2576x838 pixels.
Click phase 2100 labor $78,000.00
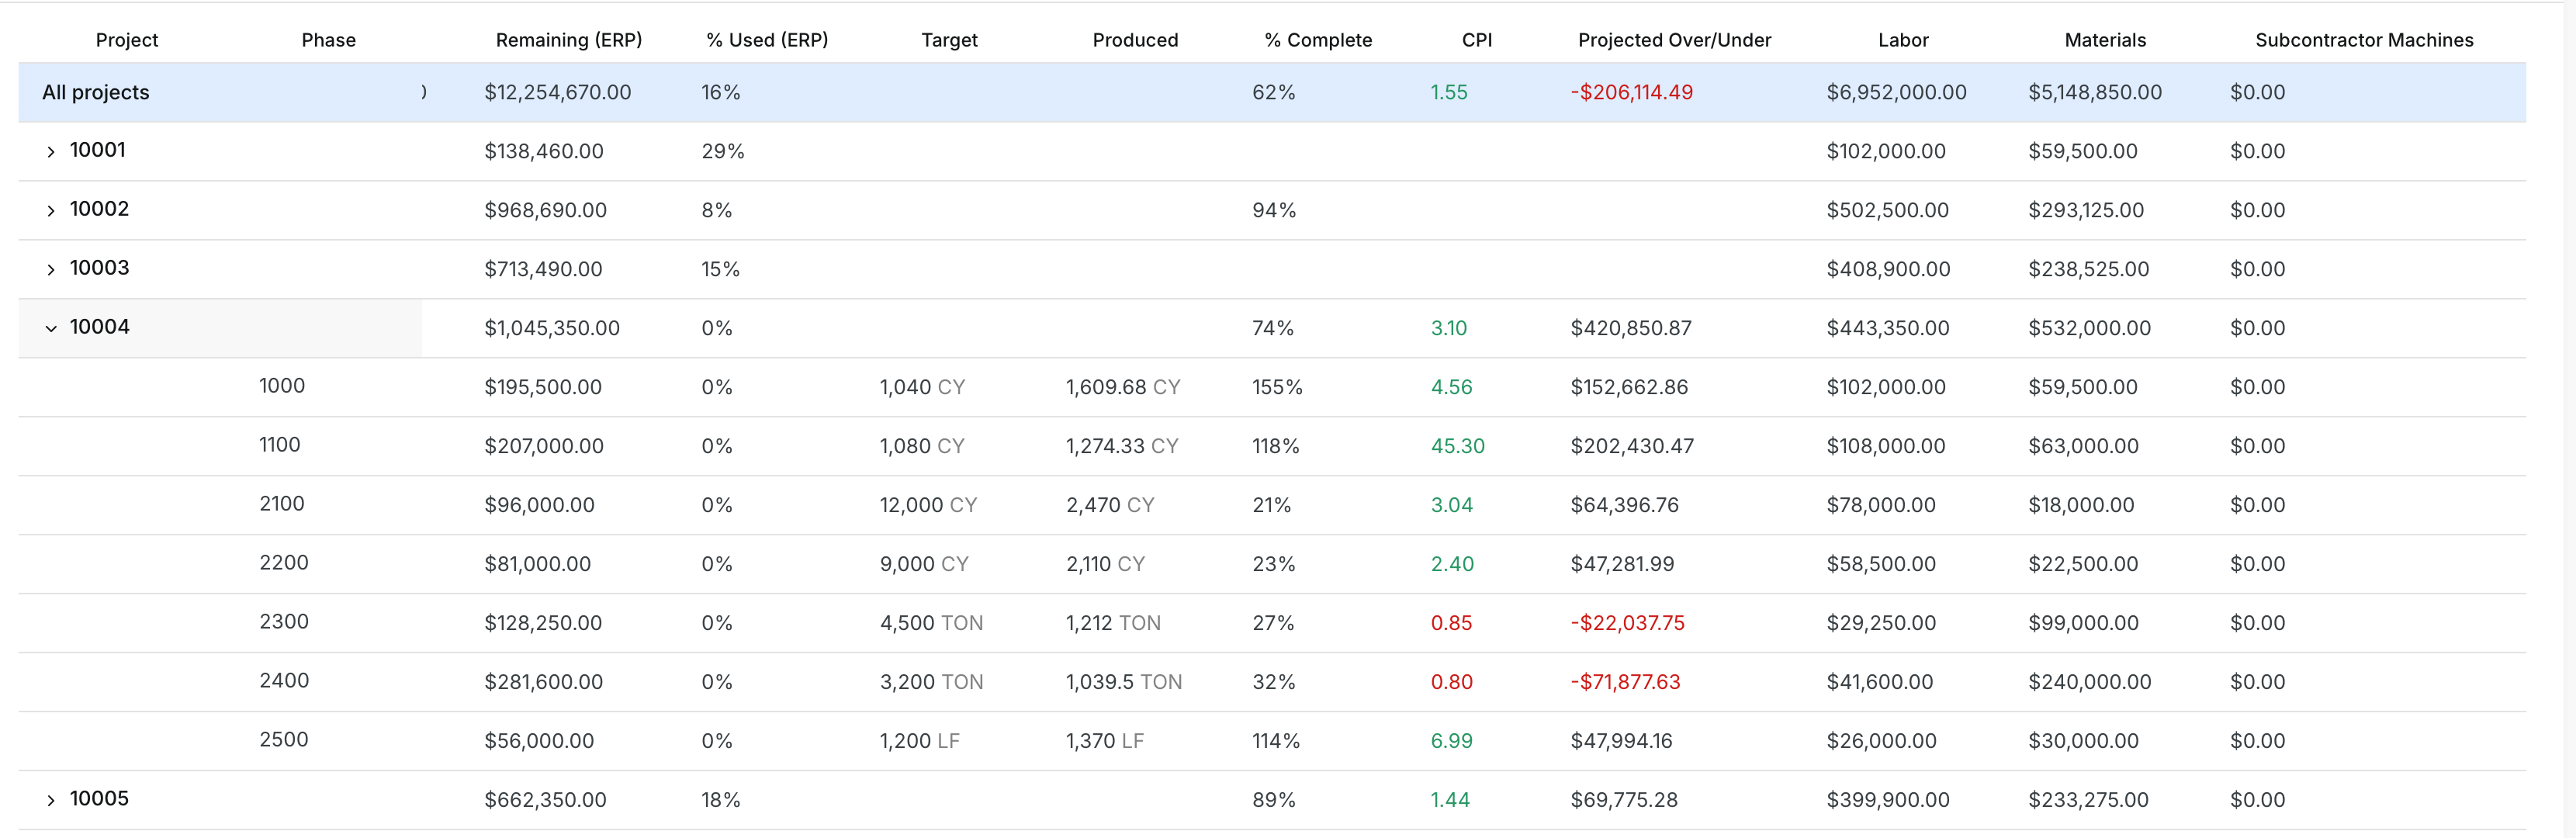click(x=1881, y=505)
